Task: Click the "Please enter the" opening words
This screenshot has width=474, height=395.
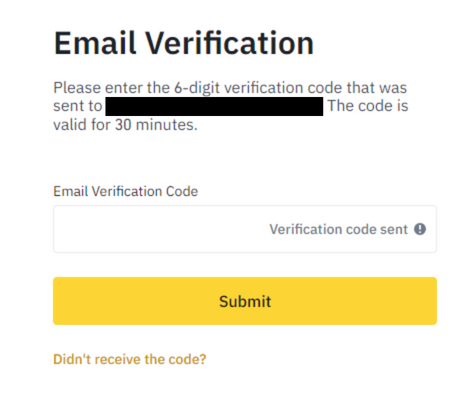Action: 112,88
